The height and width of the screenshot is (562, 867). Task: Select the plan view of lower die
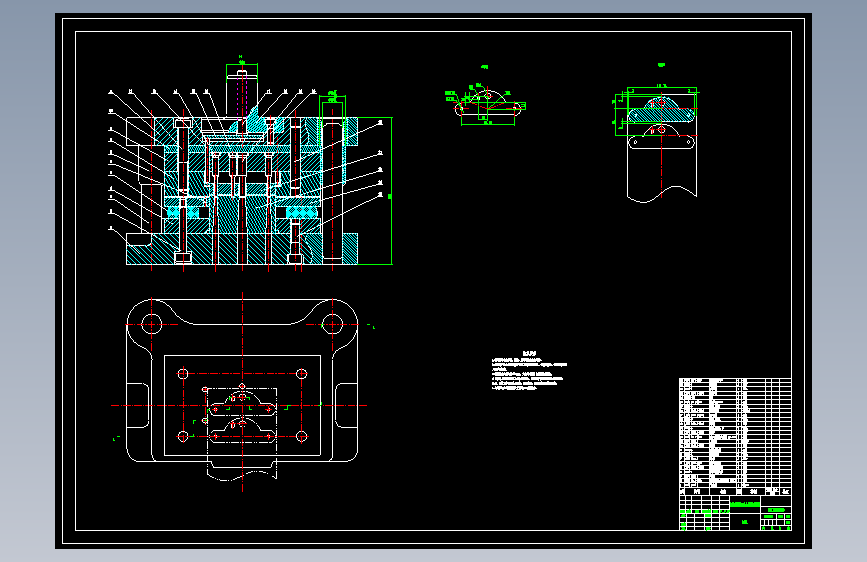point(242,390)
